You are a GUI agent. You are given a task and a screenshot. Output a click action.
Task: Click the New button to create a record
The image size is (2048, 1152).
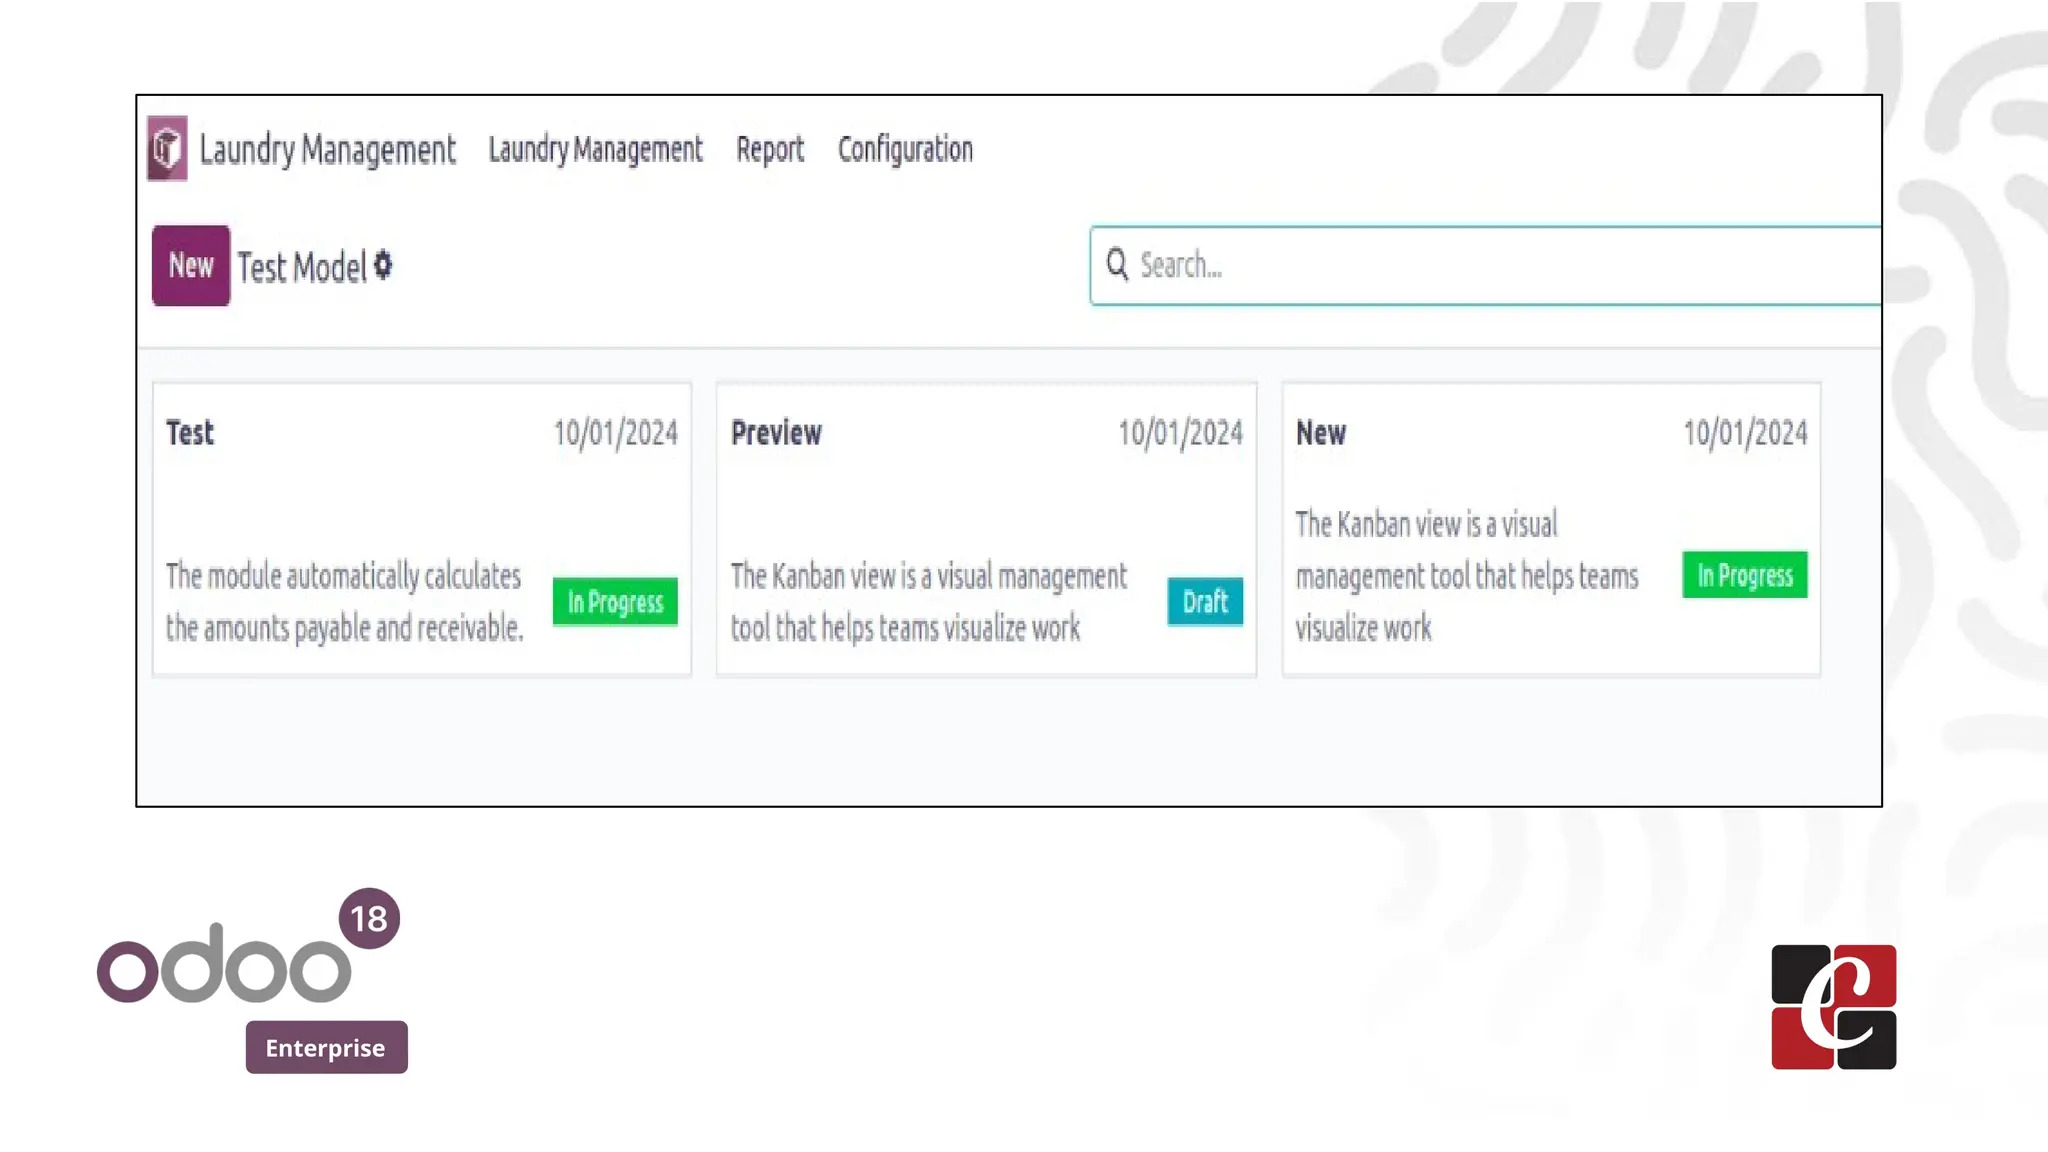191,265
